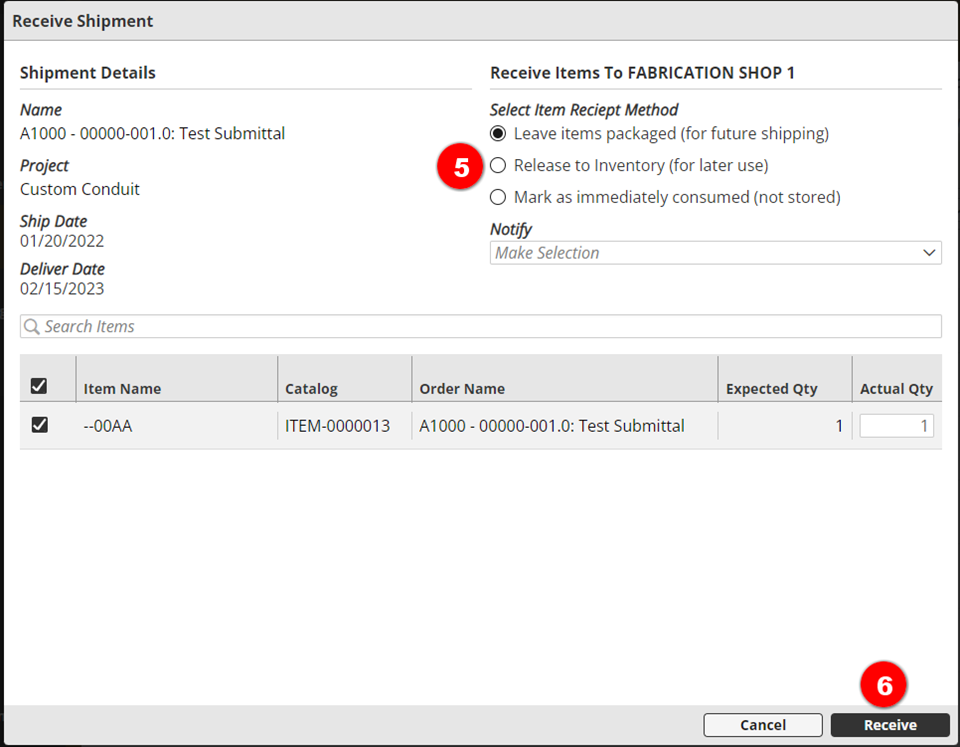The width and height of the screenshot is (960, 747).
Task: Click the Catalog column header
Action: click(x=311, y=389)
